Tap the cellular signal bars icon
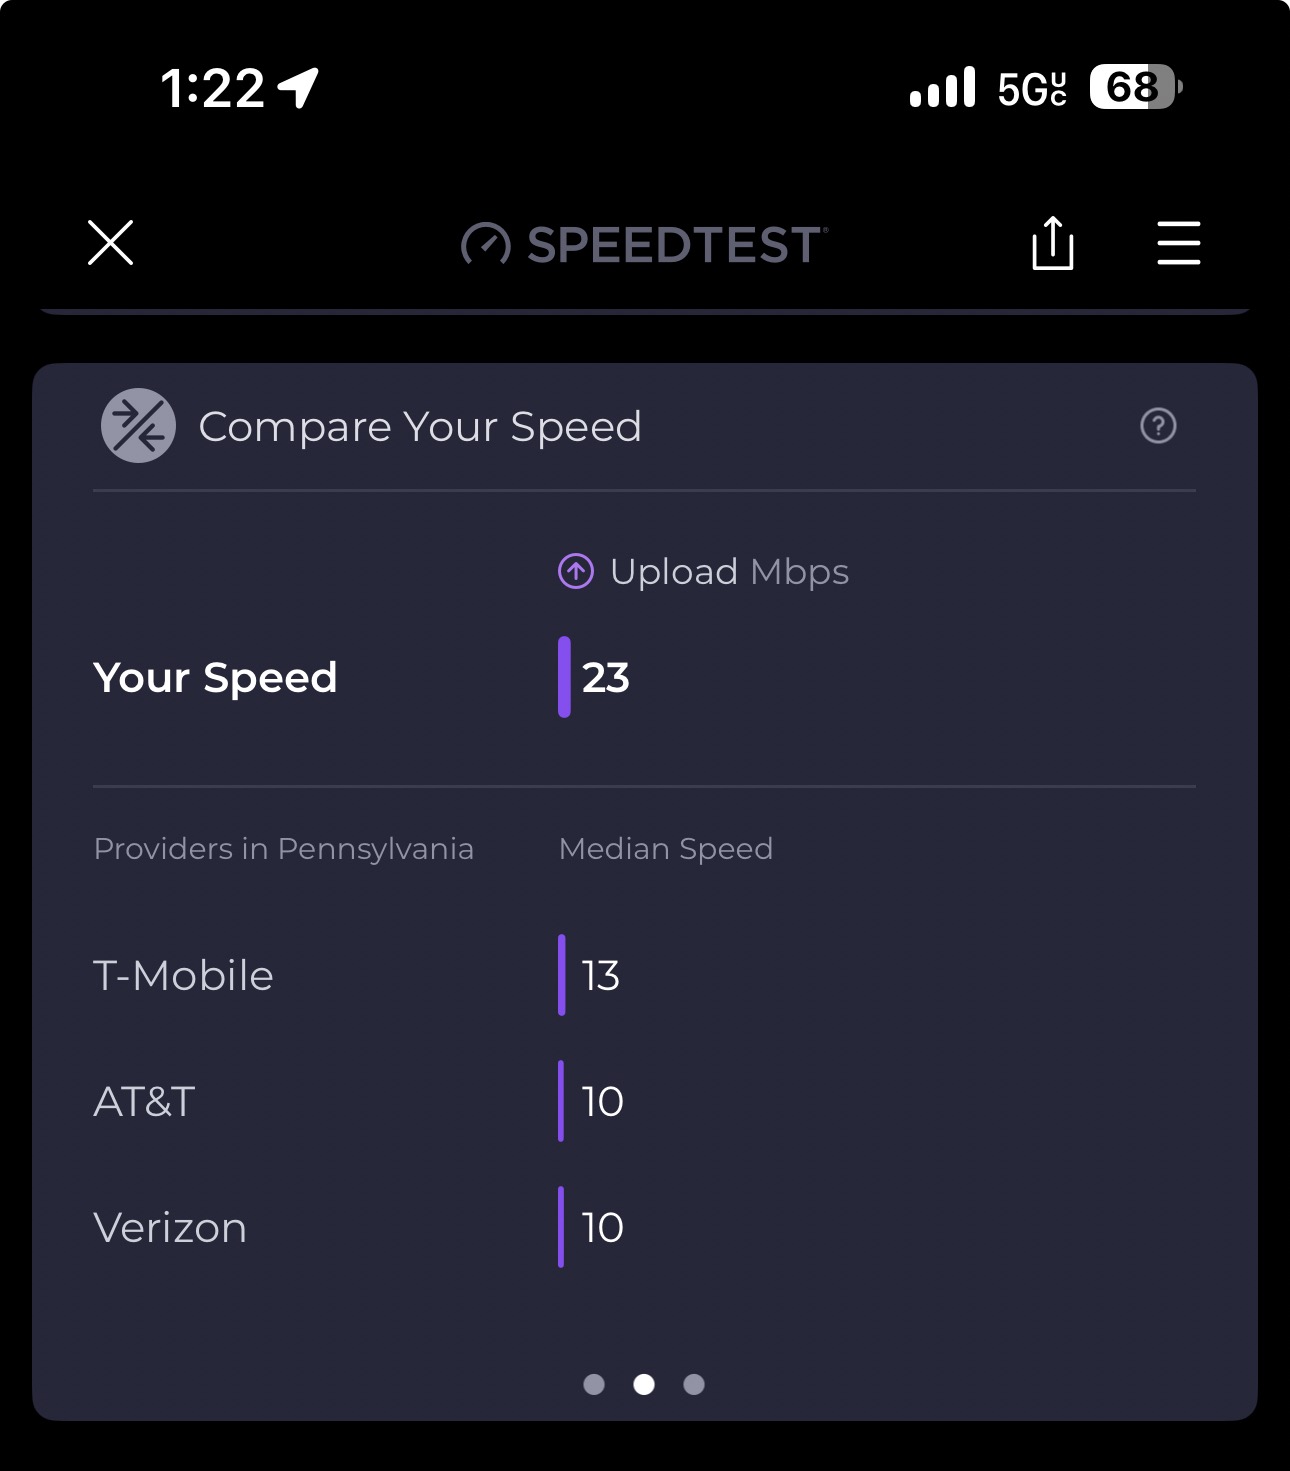Screen dimensions: 1290x1471 [x=942, y=87]
